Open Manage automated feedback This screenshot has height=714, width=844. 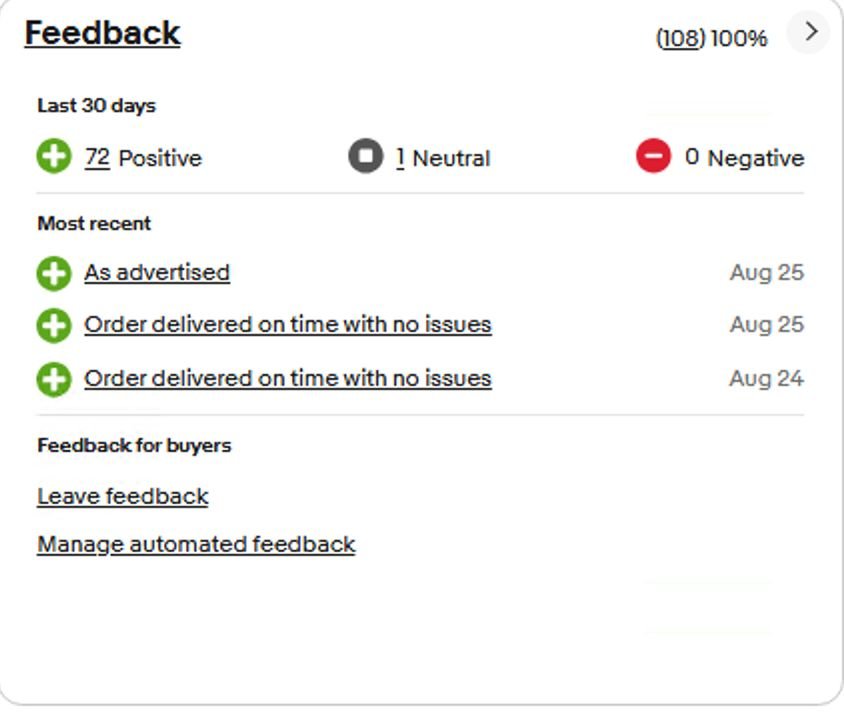click(196, 544)
